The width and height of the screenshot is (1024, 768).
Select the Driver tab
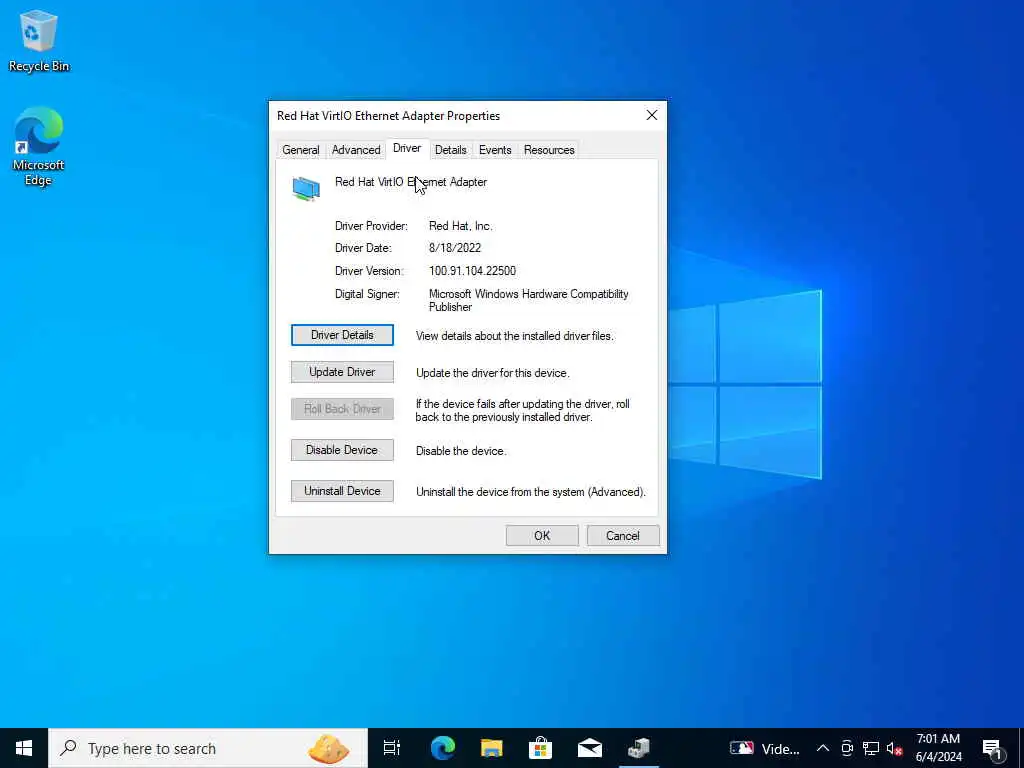(407, 148)
